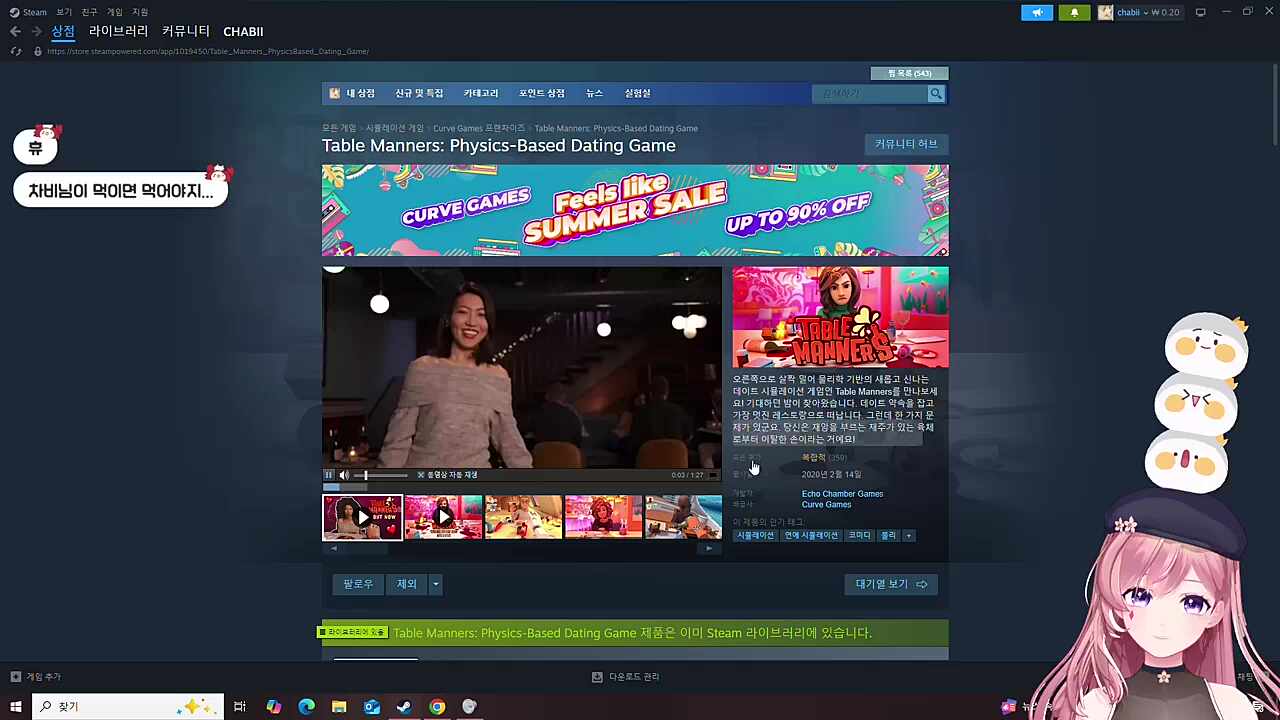The image size is (1280, 720).
Task: Open the 카테고리 categories menu
Action: tap(481, 94)
